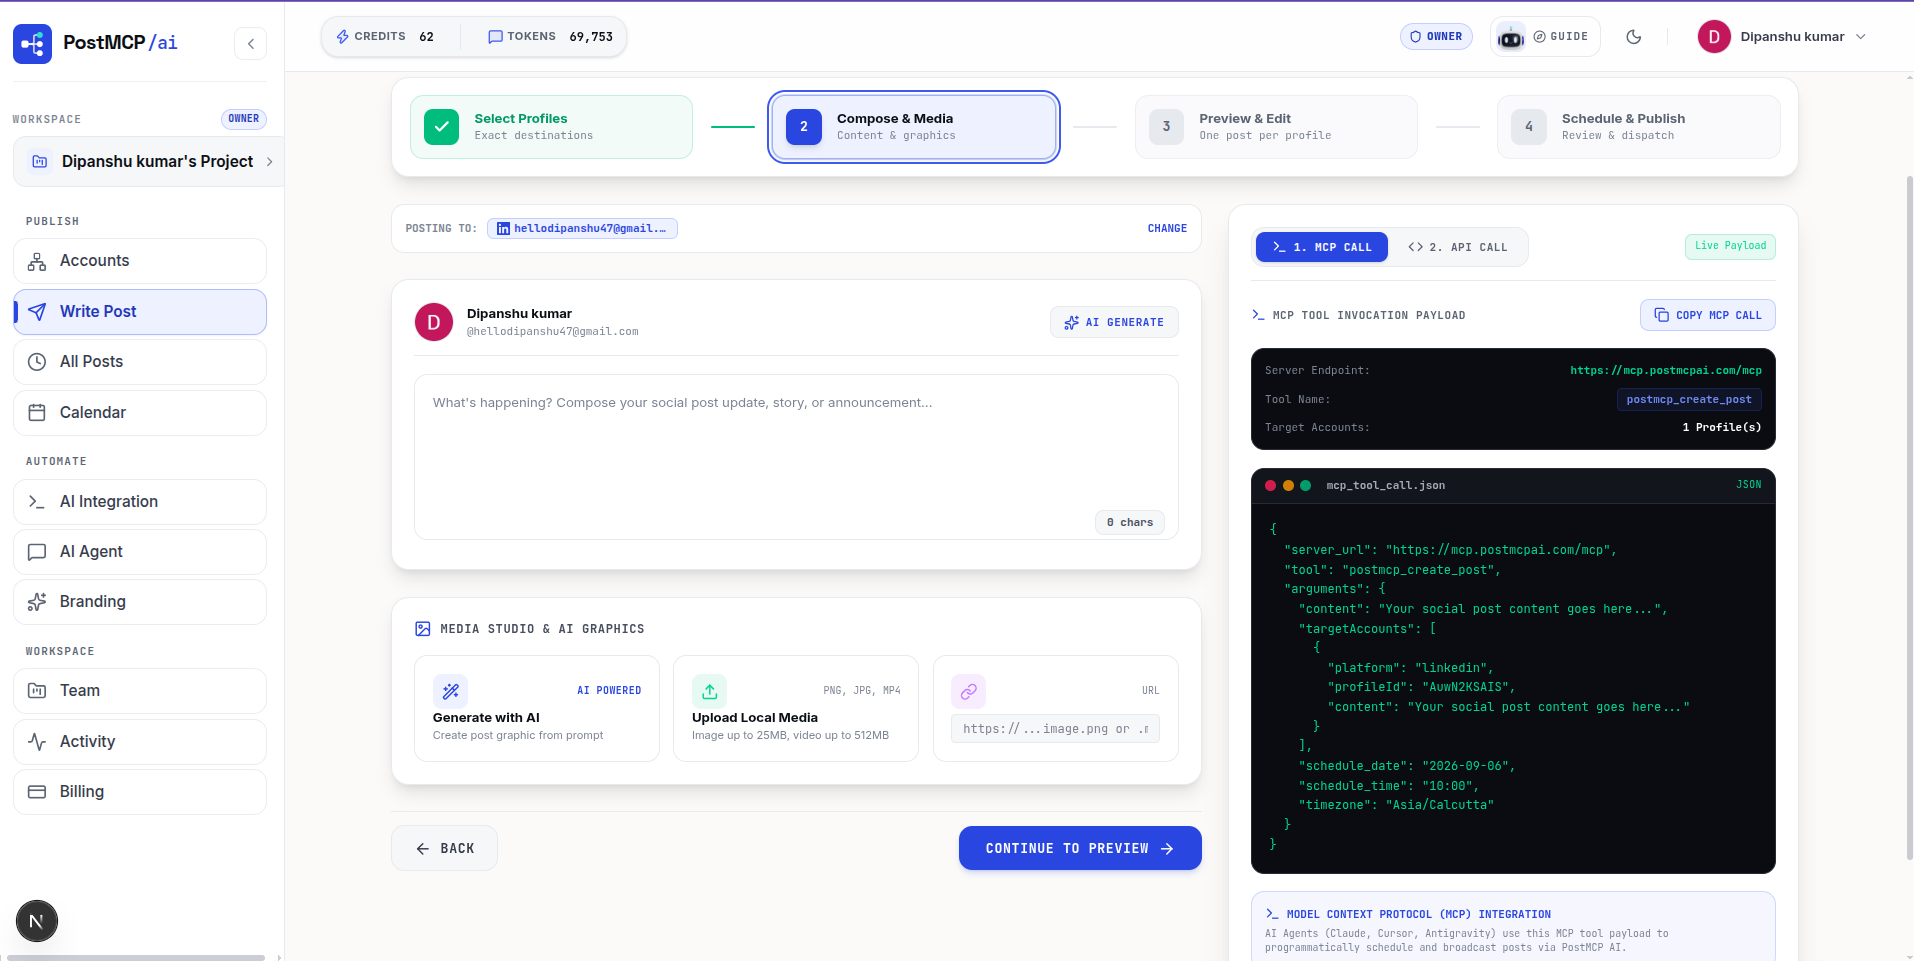This screenshot has width=1914, height=961.
Task: Click the robot guide mascot icon
Action: pos(1511,38)
